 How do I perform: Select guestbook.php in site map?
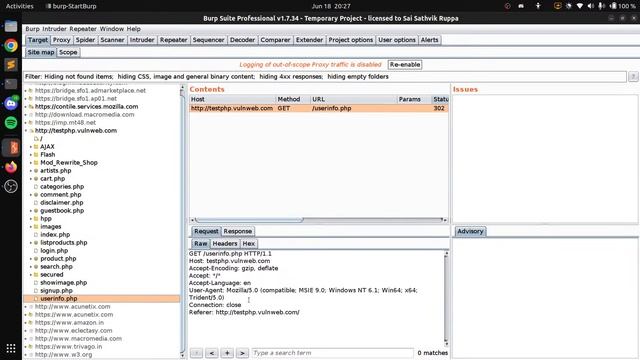click(x=62, y=211)
